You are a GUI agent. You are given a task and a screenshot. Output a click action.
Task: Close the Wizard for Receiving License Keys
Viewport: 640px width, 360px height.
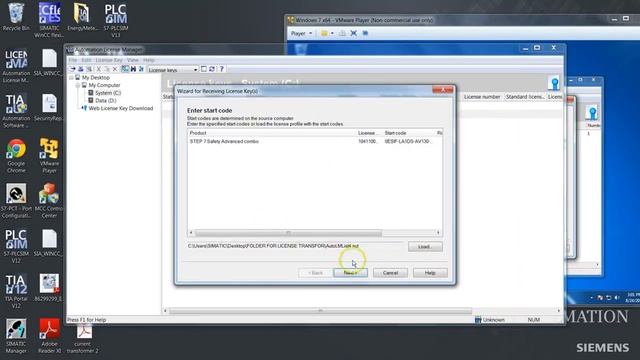click(442, 90)
